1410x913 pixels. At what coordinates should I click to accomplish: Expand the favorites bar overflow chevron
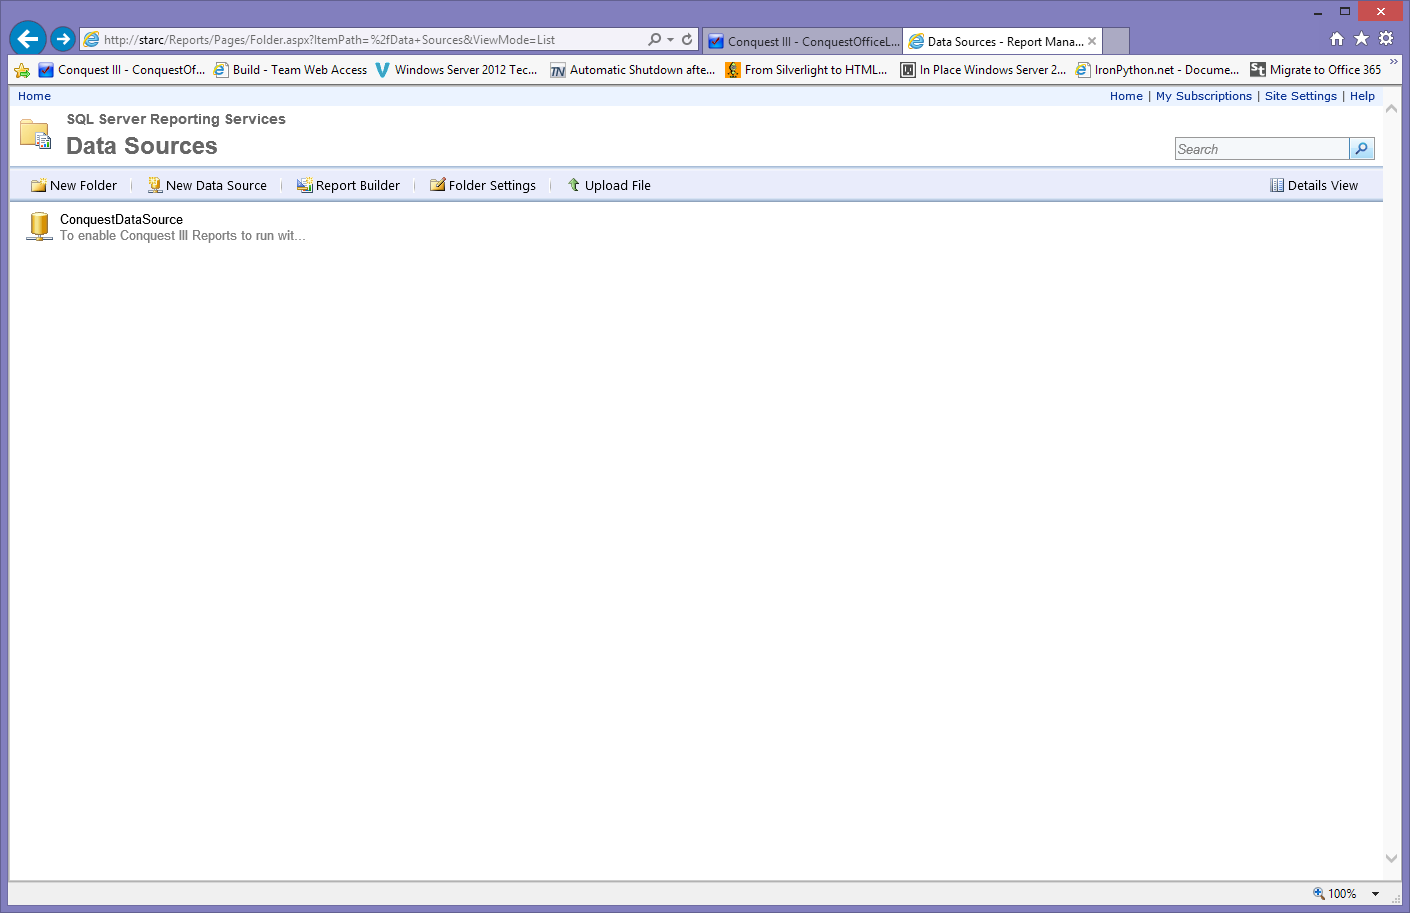(x=1394, y=62)
